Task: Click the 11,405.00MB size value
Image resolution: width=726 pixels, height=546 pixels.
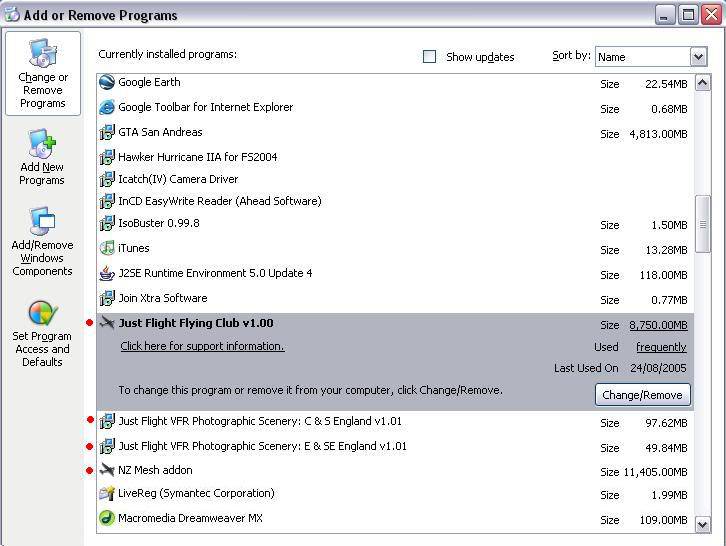Action: tap(655, 472)
